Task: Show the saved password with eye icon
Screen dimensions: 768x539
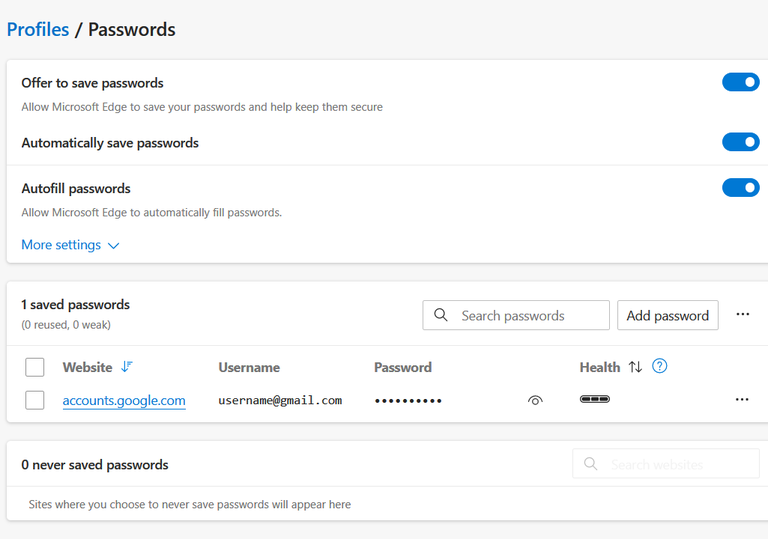Action: pos(535,400)
